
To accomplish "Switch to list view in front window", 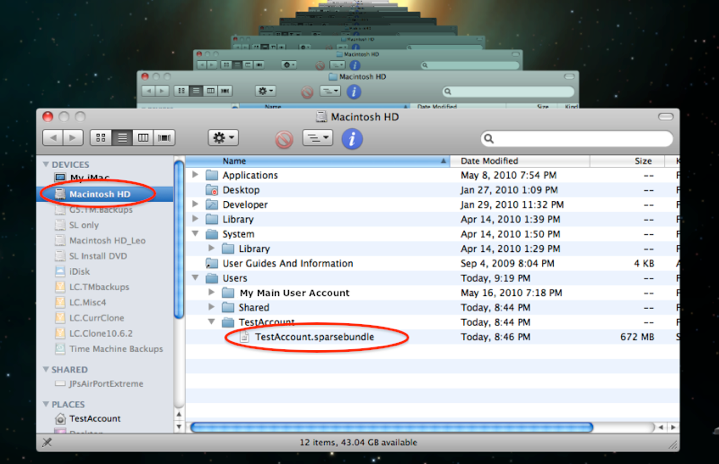I will coord(122,138).
